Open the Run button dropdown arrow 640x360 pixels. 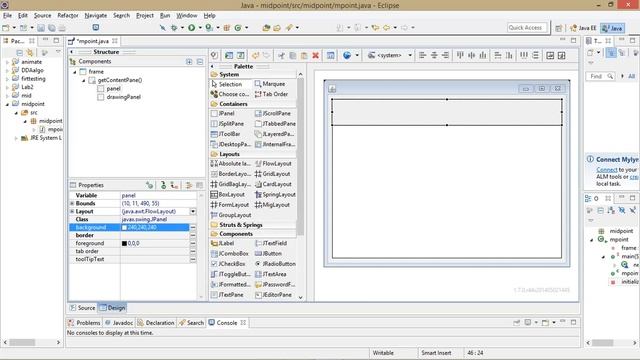(x=200, y=28)
